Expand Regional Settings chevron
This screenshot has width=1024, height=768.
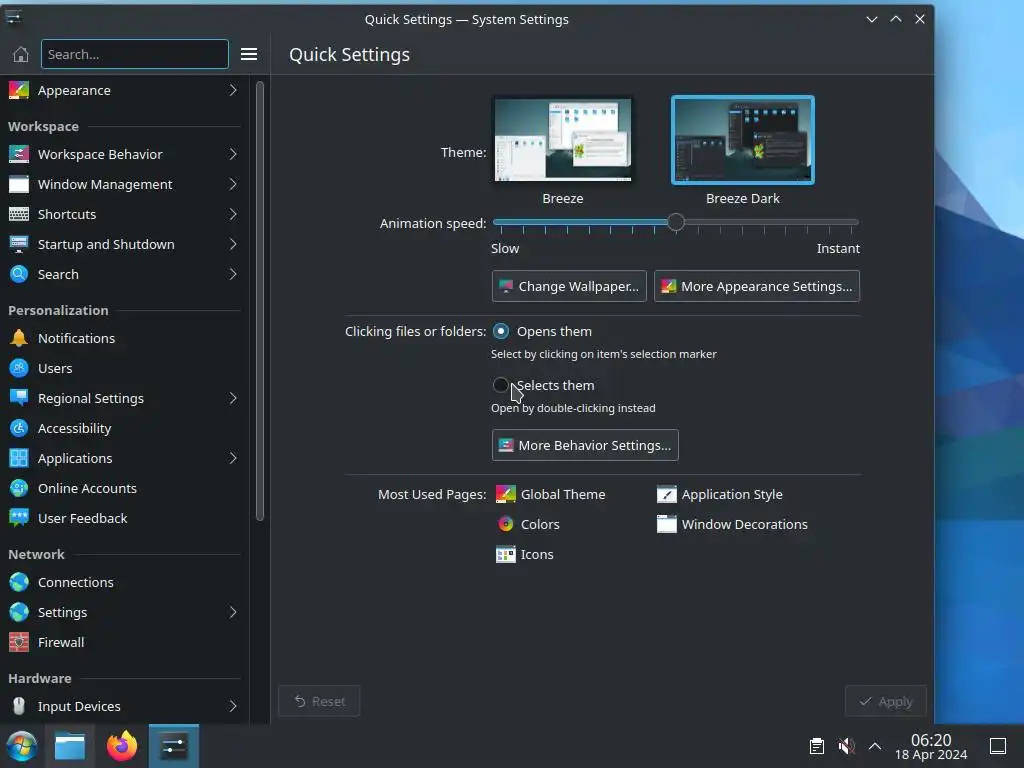pyautogui.click(x=233, y=398)
